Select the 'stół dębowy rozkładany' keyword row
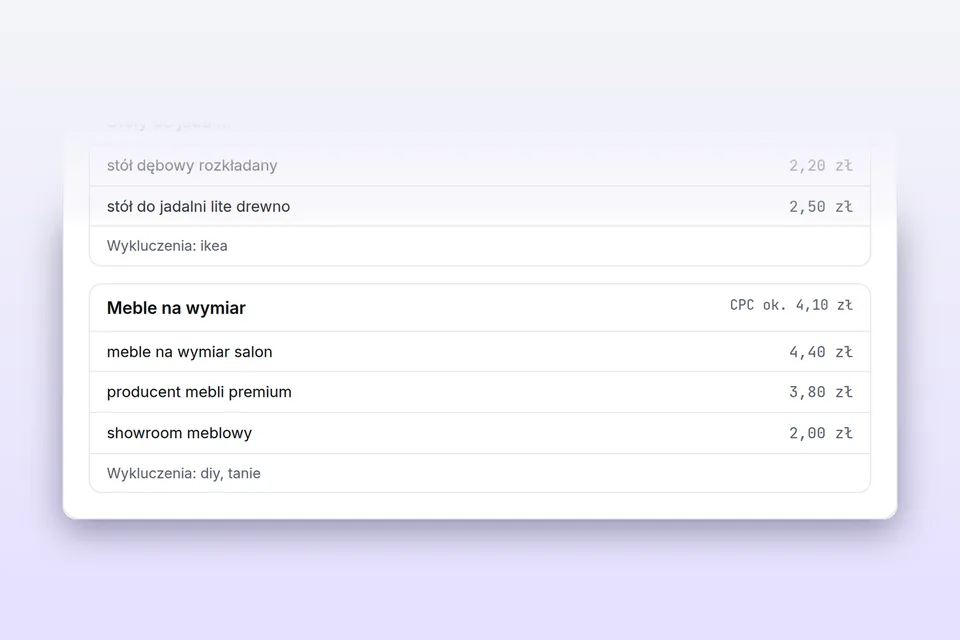960x640 pixels. coord(480,165)
